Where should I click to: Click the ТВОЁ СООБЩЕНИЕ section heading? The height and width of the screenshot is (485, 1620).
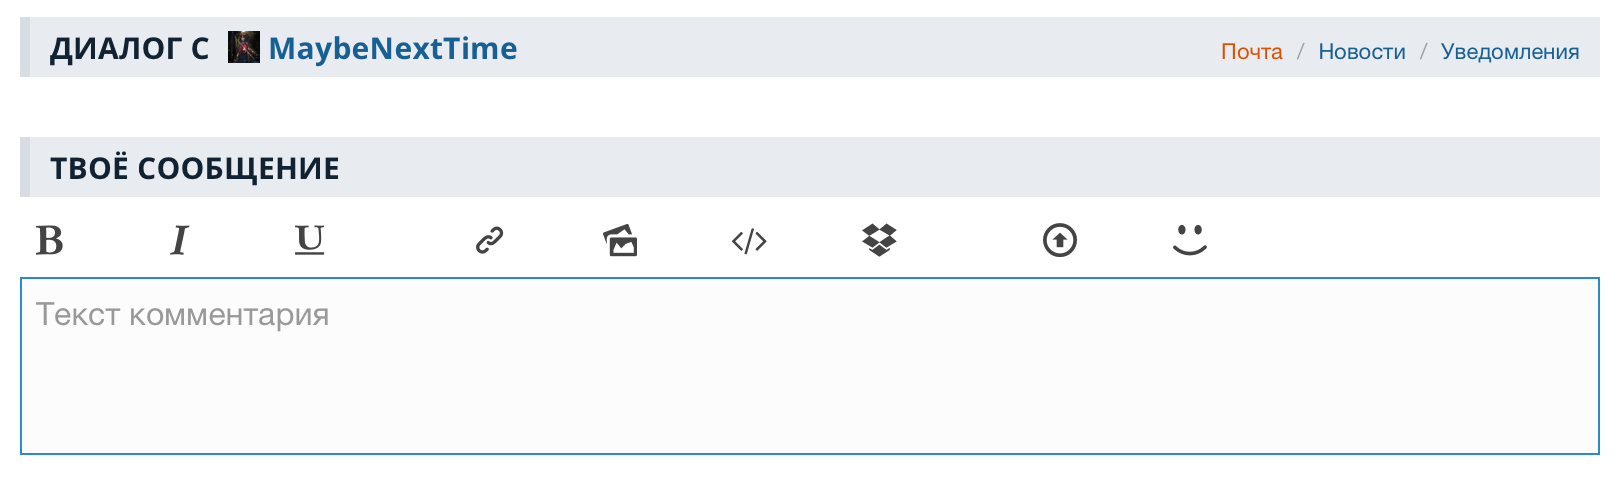point(195,168)
